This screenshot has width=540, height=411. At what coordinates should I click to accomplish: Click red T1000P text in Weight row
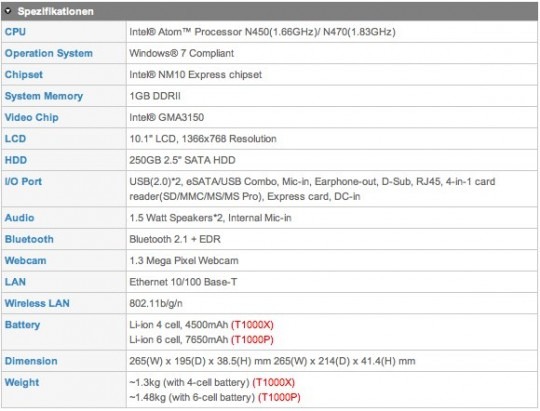[x=279, y=397]
